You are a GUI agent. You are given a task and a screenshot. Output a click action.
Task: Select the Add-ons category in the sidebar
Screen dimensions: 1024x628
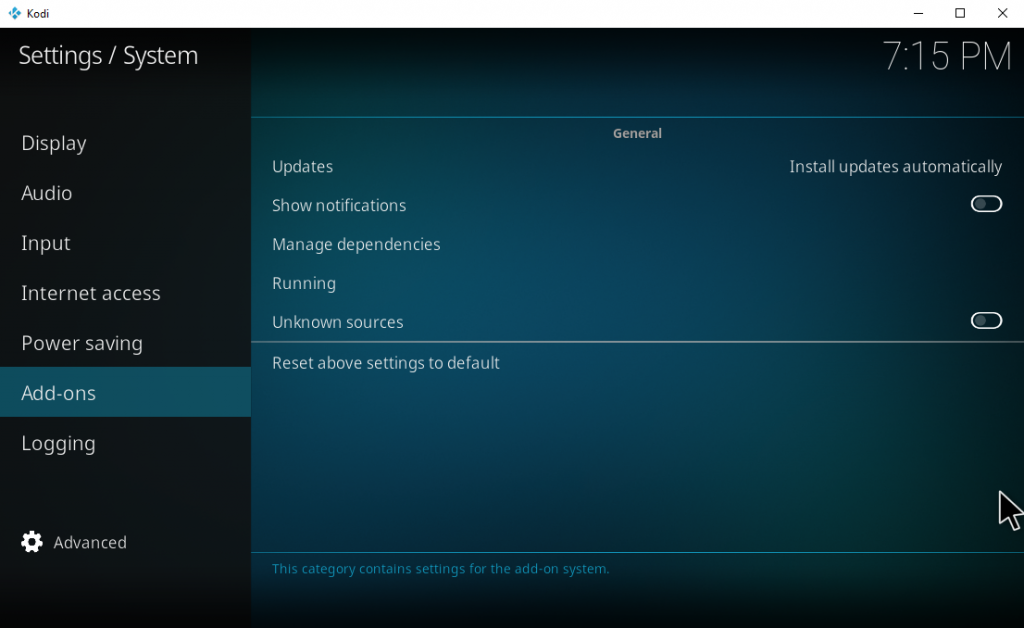pyautogui.click(x=58, y=393)
